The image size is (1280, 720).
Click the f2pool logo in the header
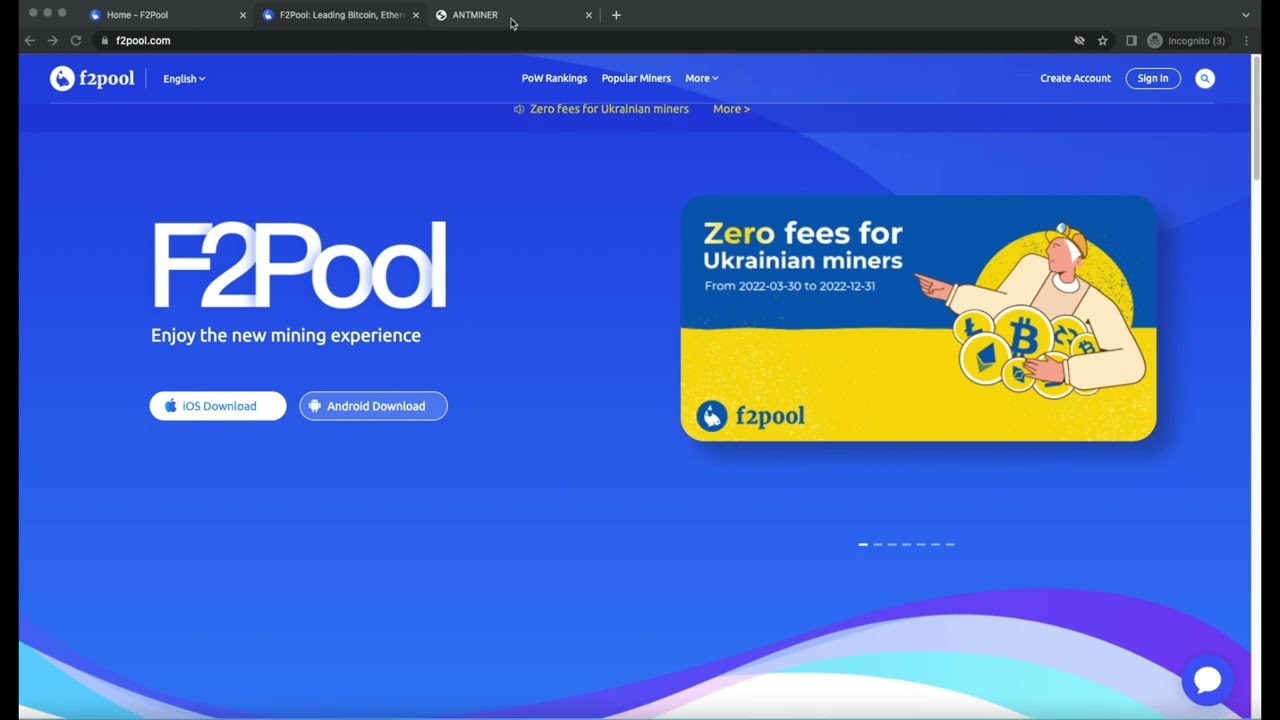point(92,78)
